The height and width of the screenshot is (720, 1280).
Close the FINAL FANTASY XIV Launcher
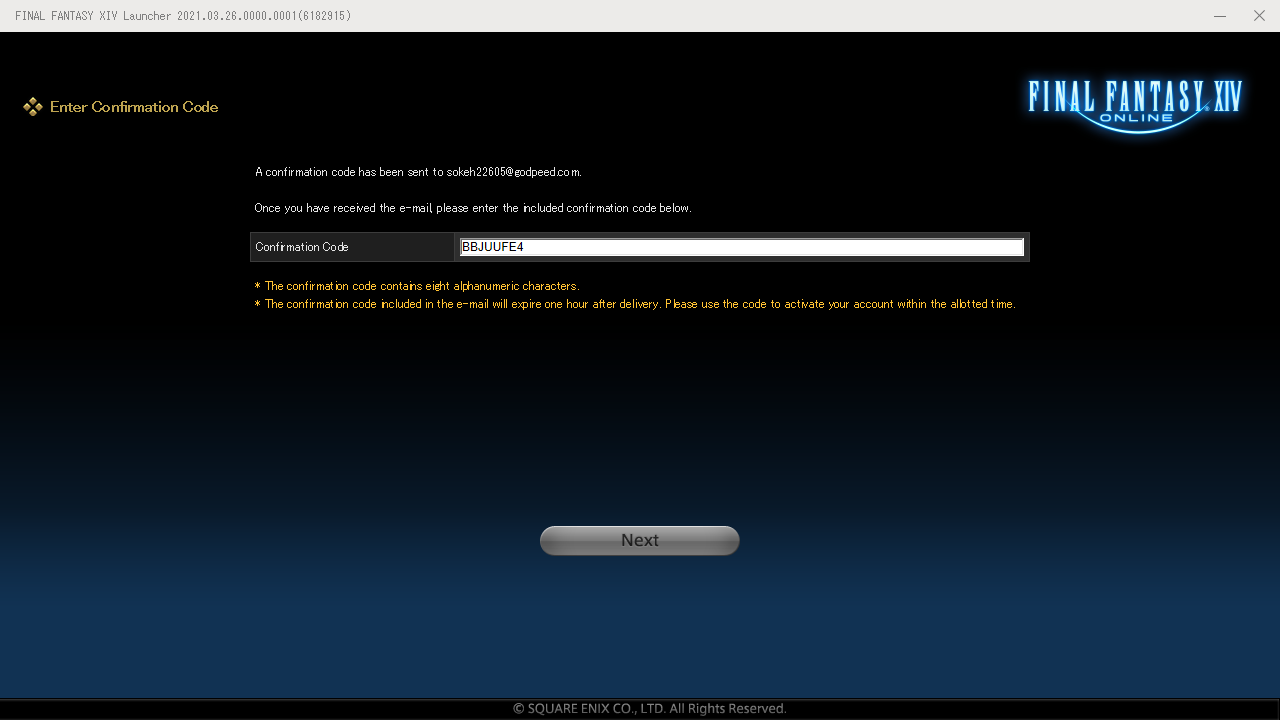(x=1258, y=16)
